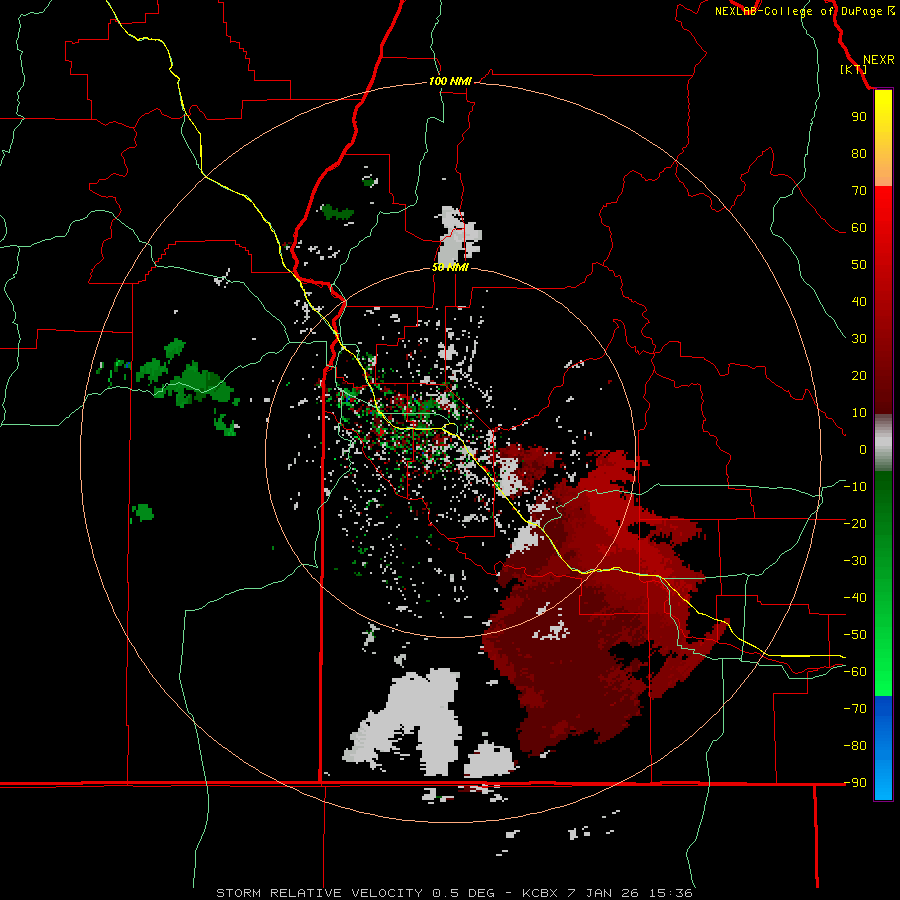Click the 50 value on velocity scale

pos(859,265)
